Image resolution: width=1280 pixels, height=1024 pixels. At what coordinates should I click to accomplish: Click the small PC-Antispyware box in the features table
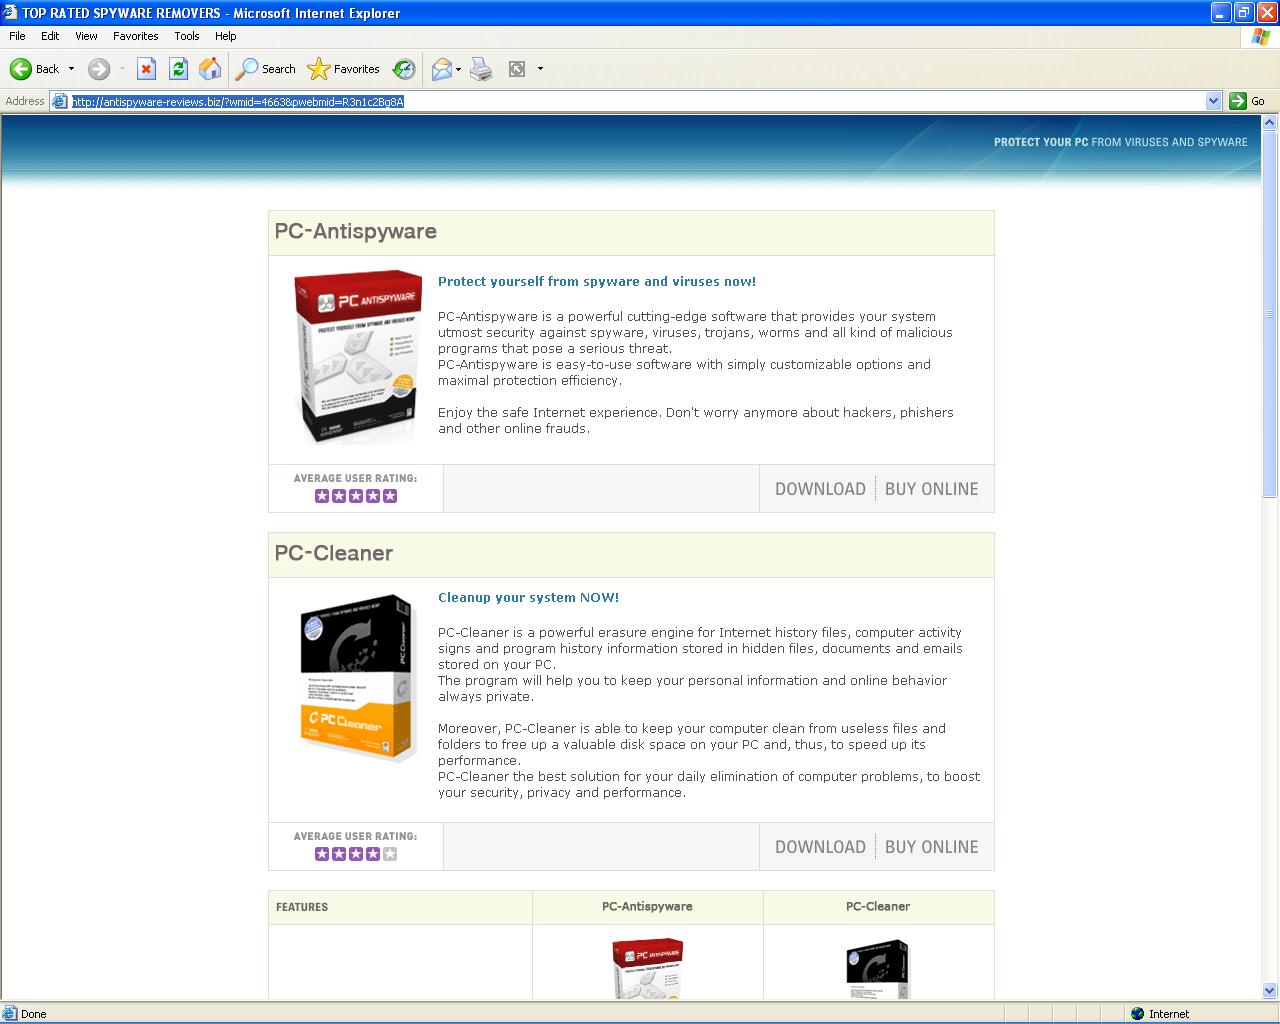pos(648,968)
